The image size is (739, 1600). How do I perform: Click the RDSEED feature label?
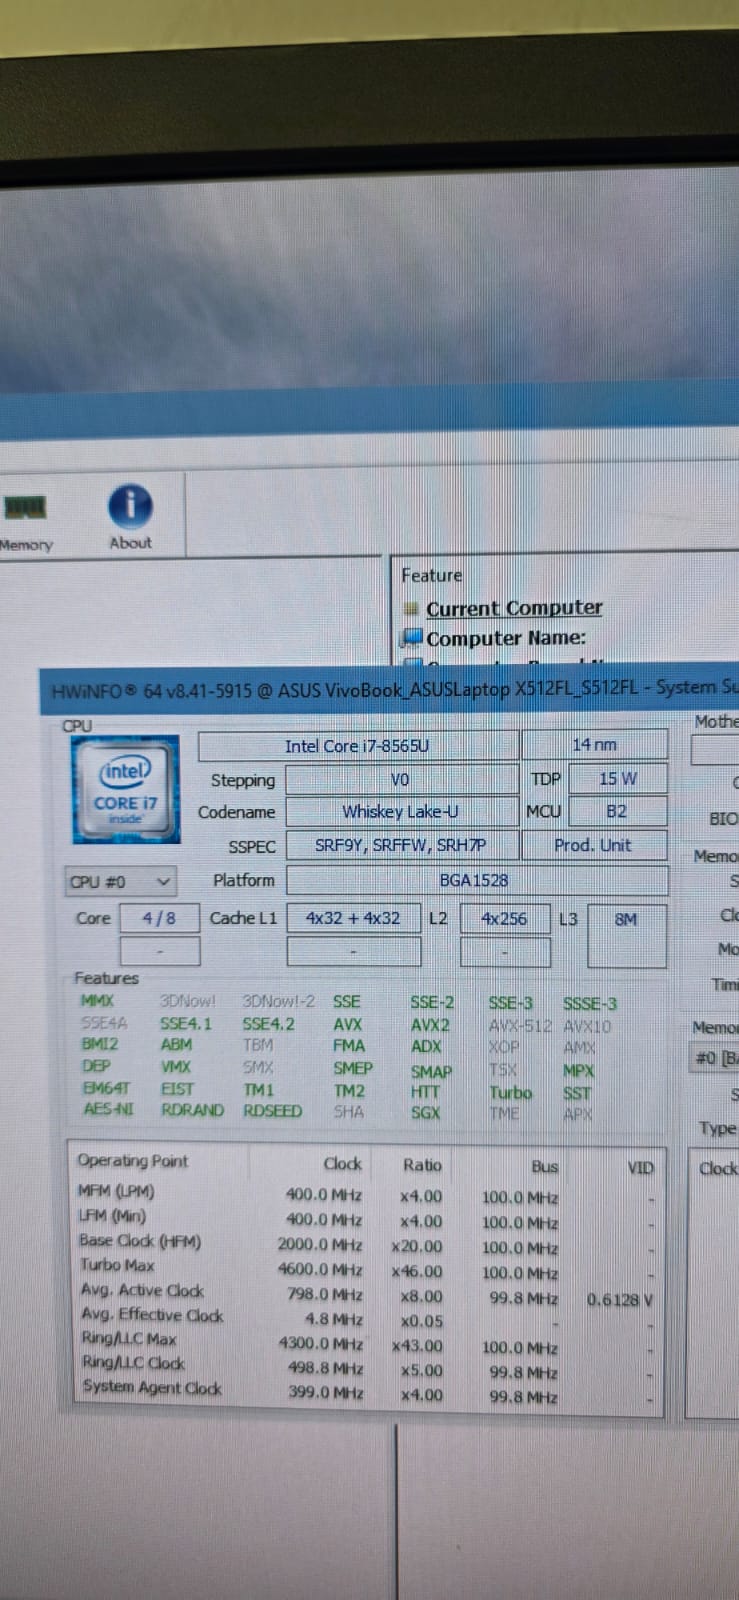click(272, 1111)
